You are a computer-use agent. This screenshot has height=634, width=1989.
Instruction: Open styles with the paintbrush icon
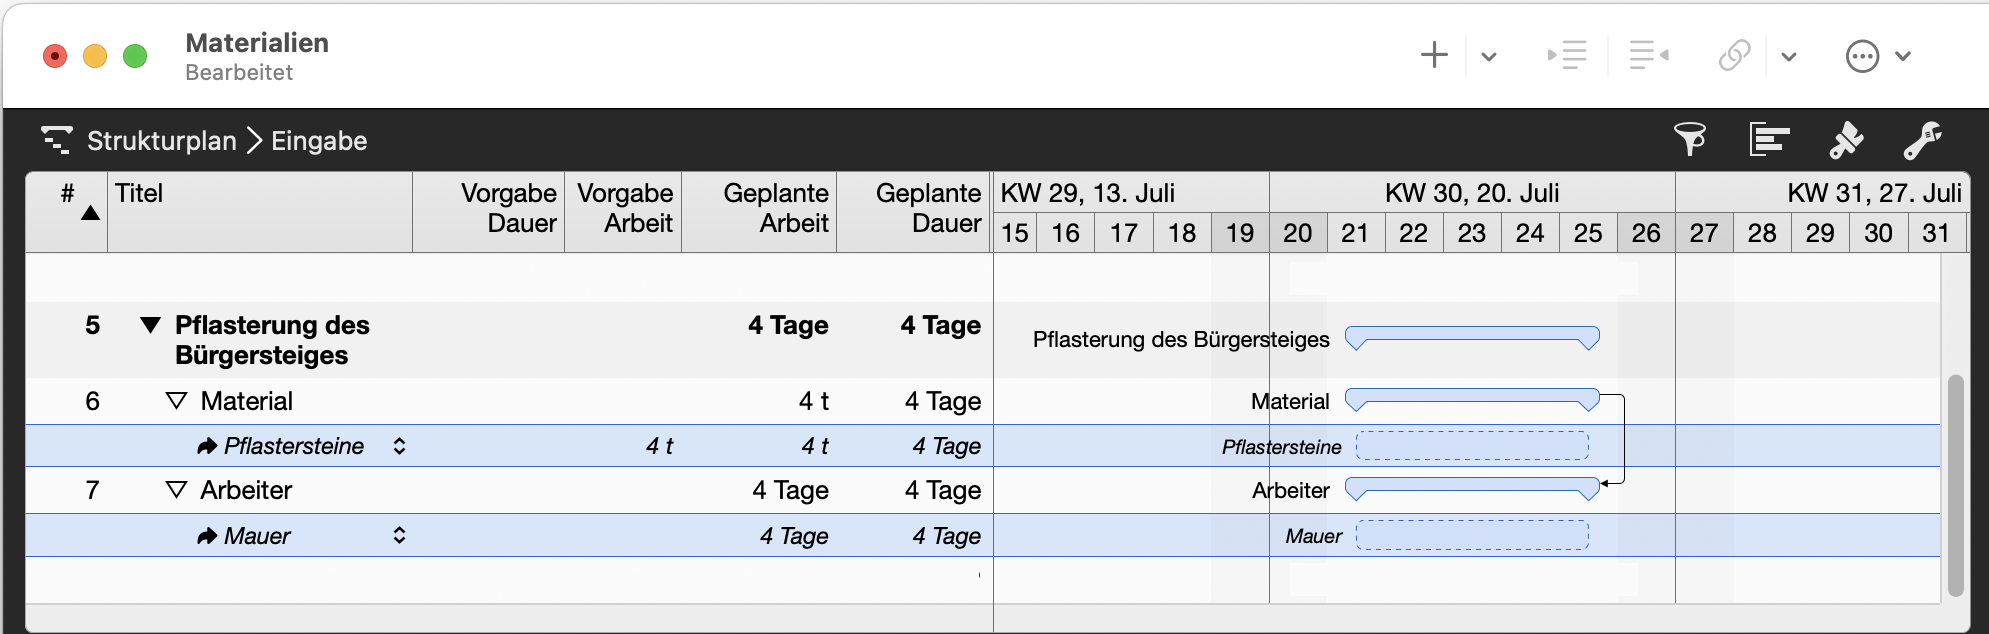[1846, 139]
